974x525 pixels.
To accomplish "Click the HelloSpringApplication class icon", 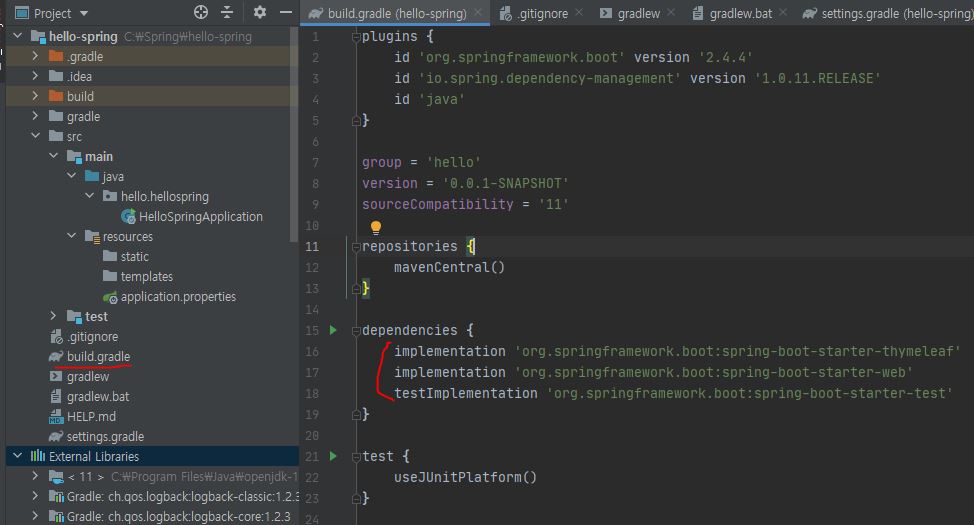I will coord(129,216).
